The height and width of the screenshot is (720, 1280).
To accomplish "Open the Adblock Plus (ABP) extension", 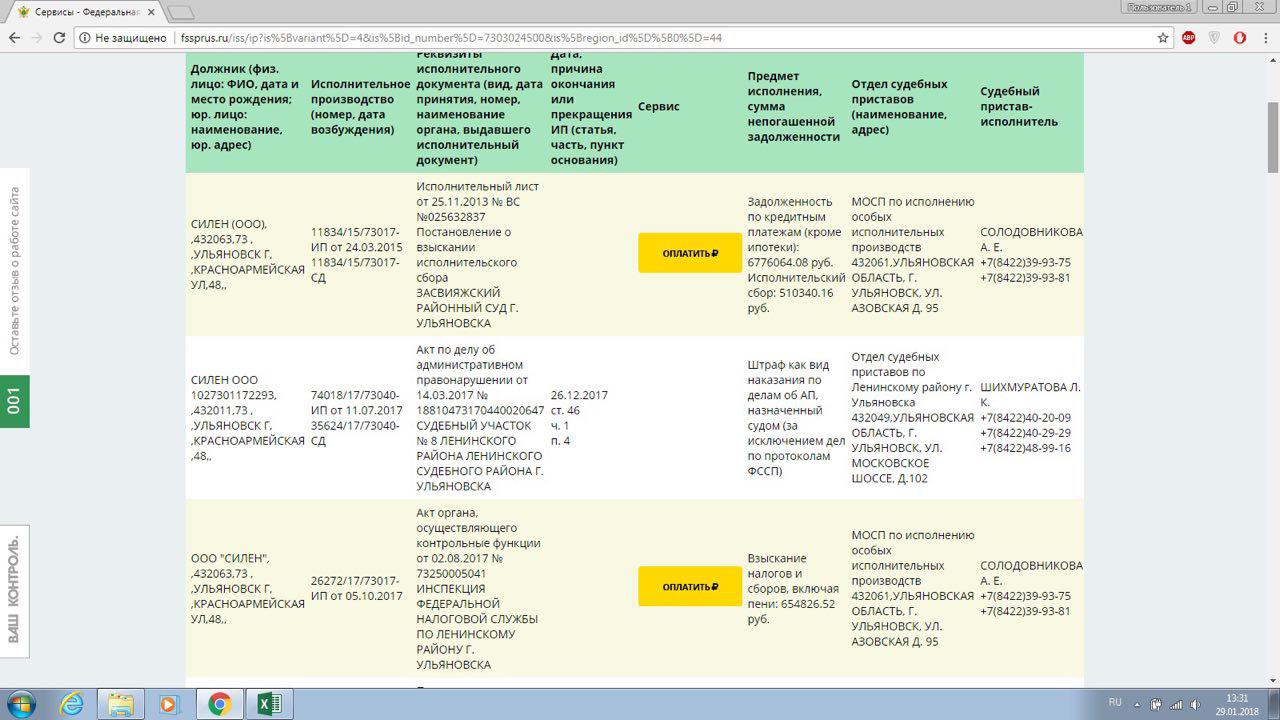I will point(1189,38).
